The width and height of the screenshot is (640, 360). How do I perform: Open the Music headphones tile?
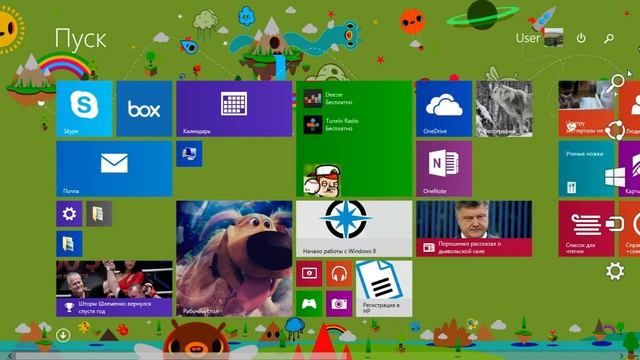click(x=339, y=273)
